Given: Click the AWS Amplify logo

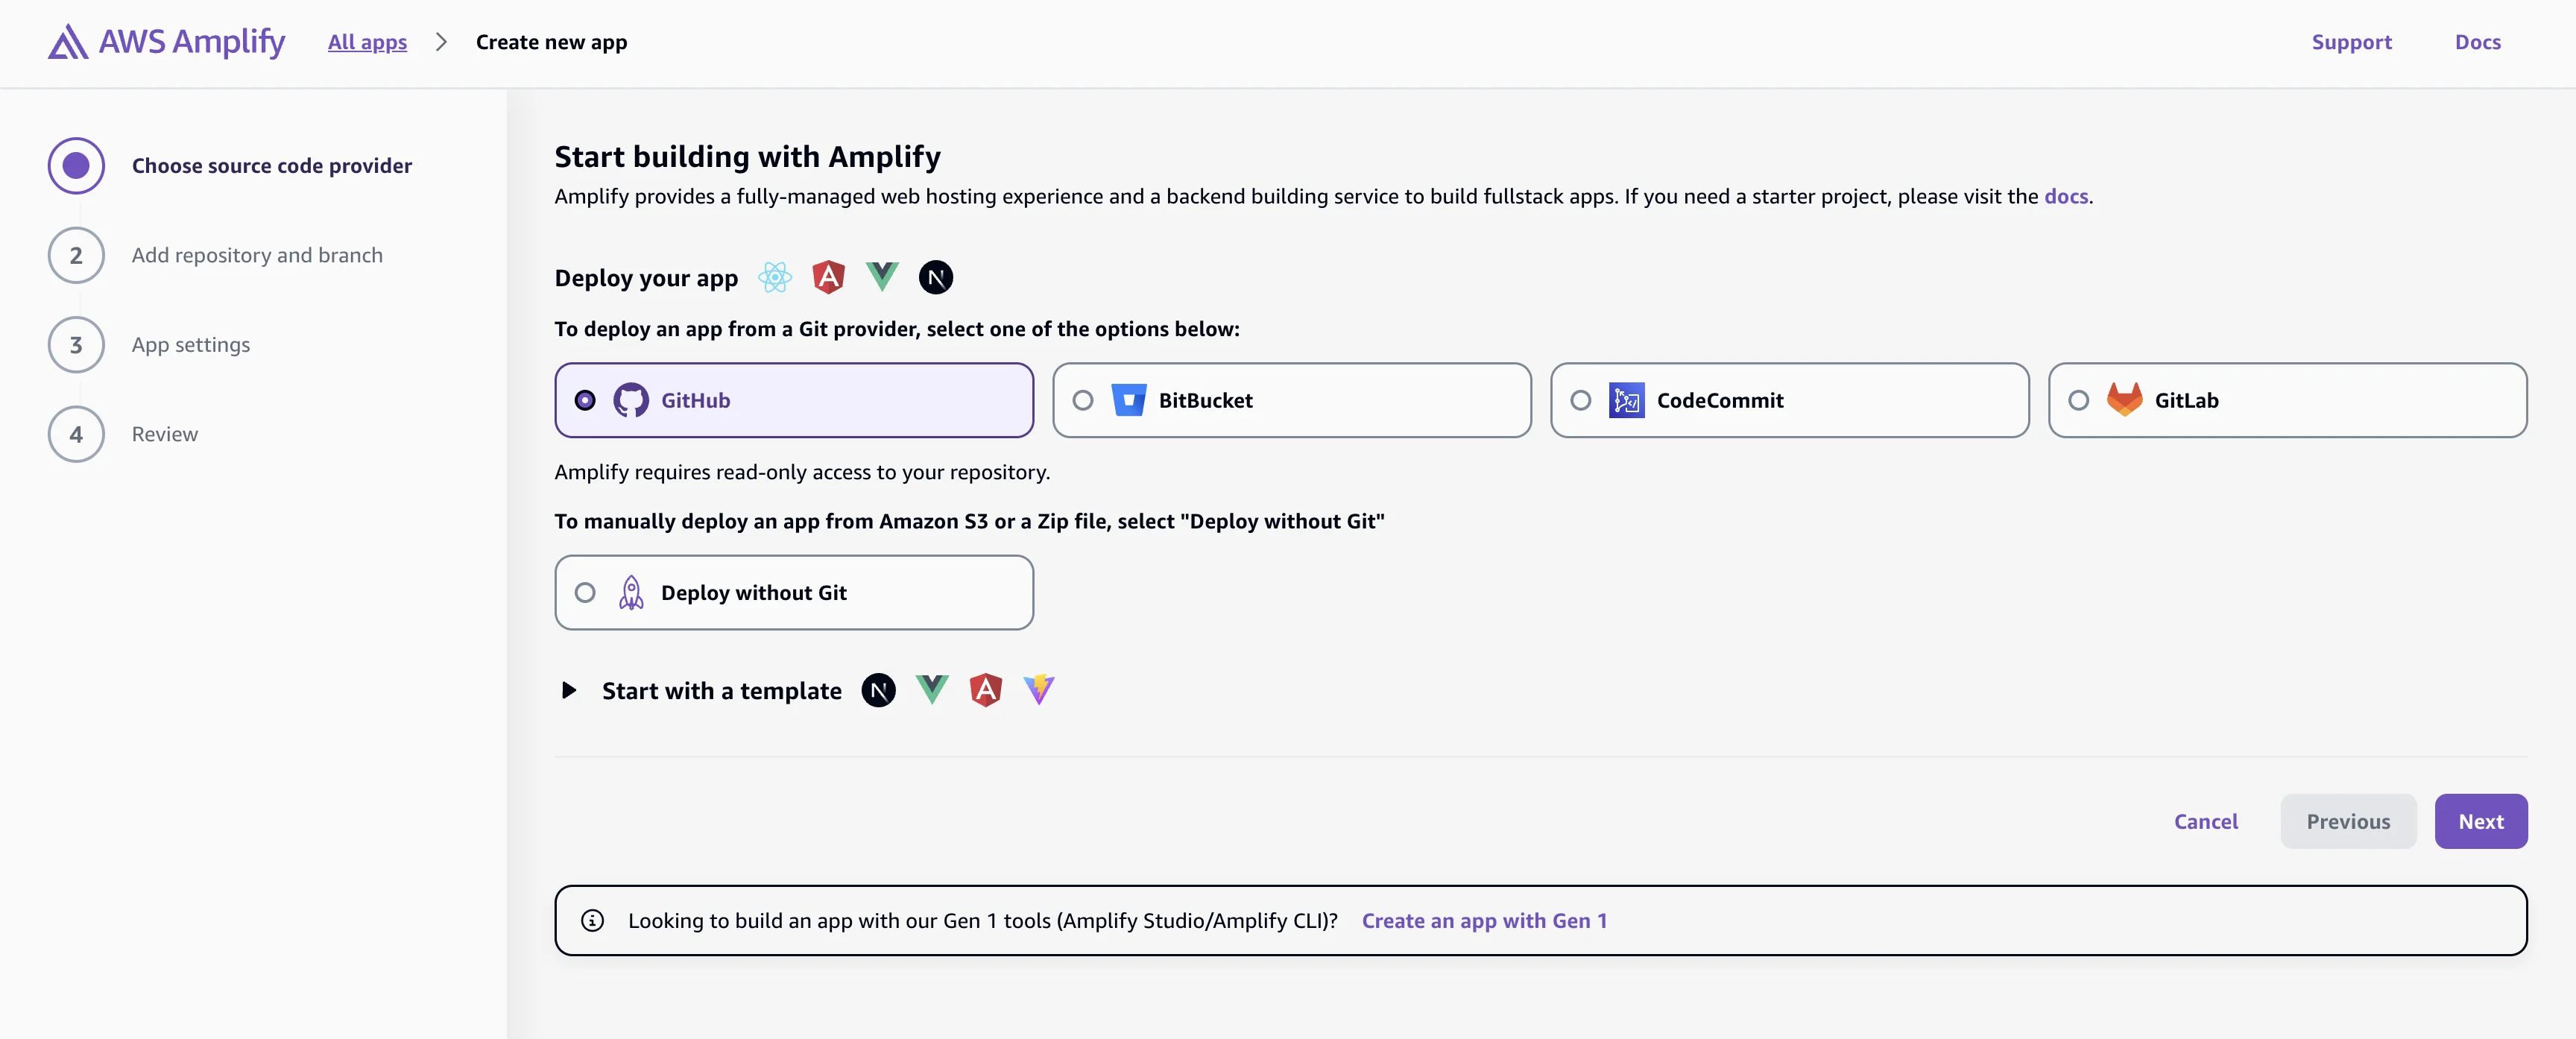Looking at the screenshot, I should (x=166, y=42).
